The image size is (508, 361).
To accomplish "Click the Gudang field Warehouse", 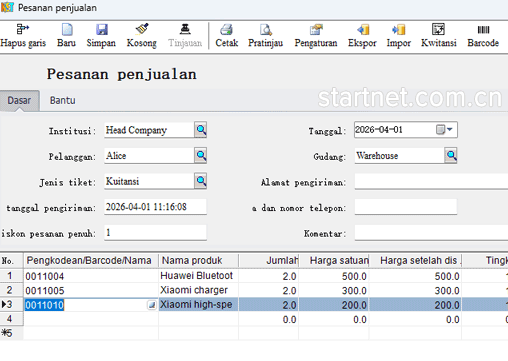I will [x=399, y=156].
